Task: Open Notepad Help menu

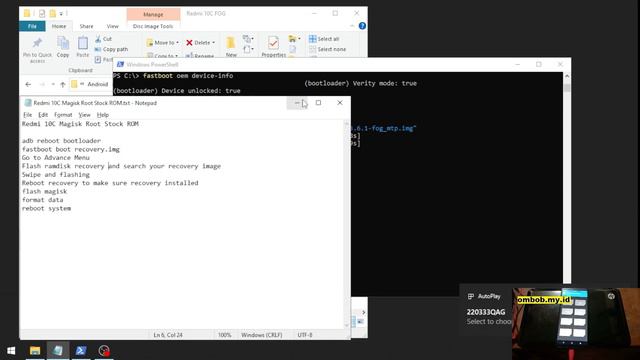Action: (x=102, y=115)
